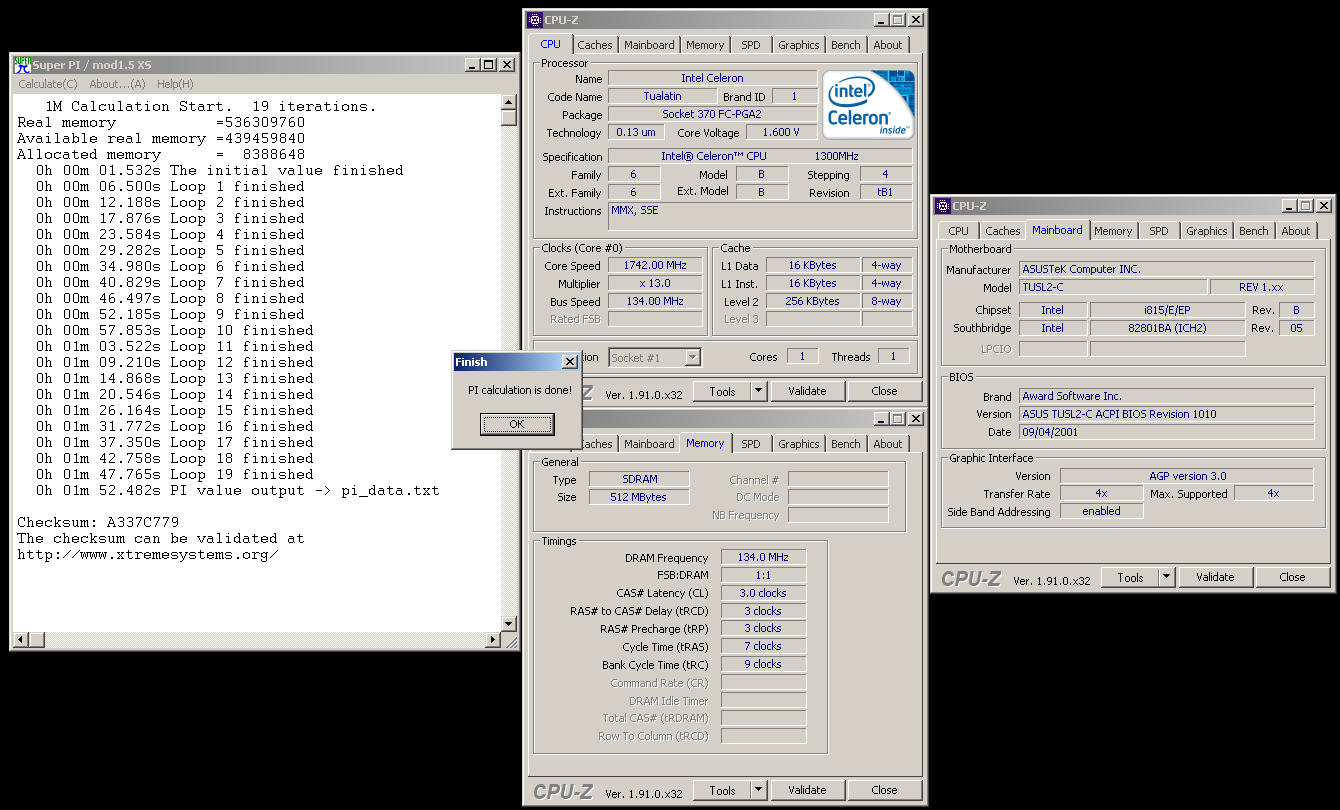Viewport: 1340px width, 810px height.
Task: Maximize the Super PI window
Action: [x=488, y=65]
